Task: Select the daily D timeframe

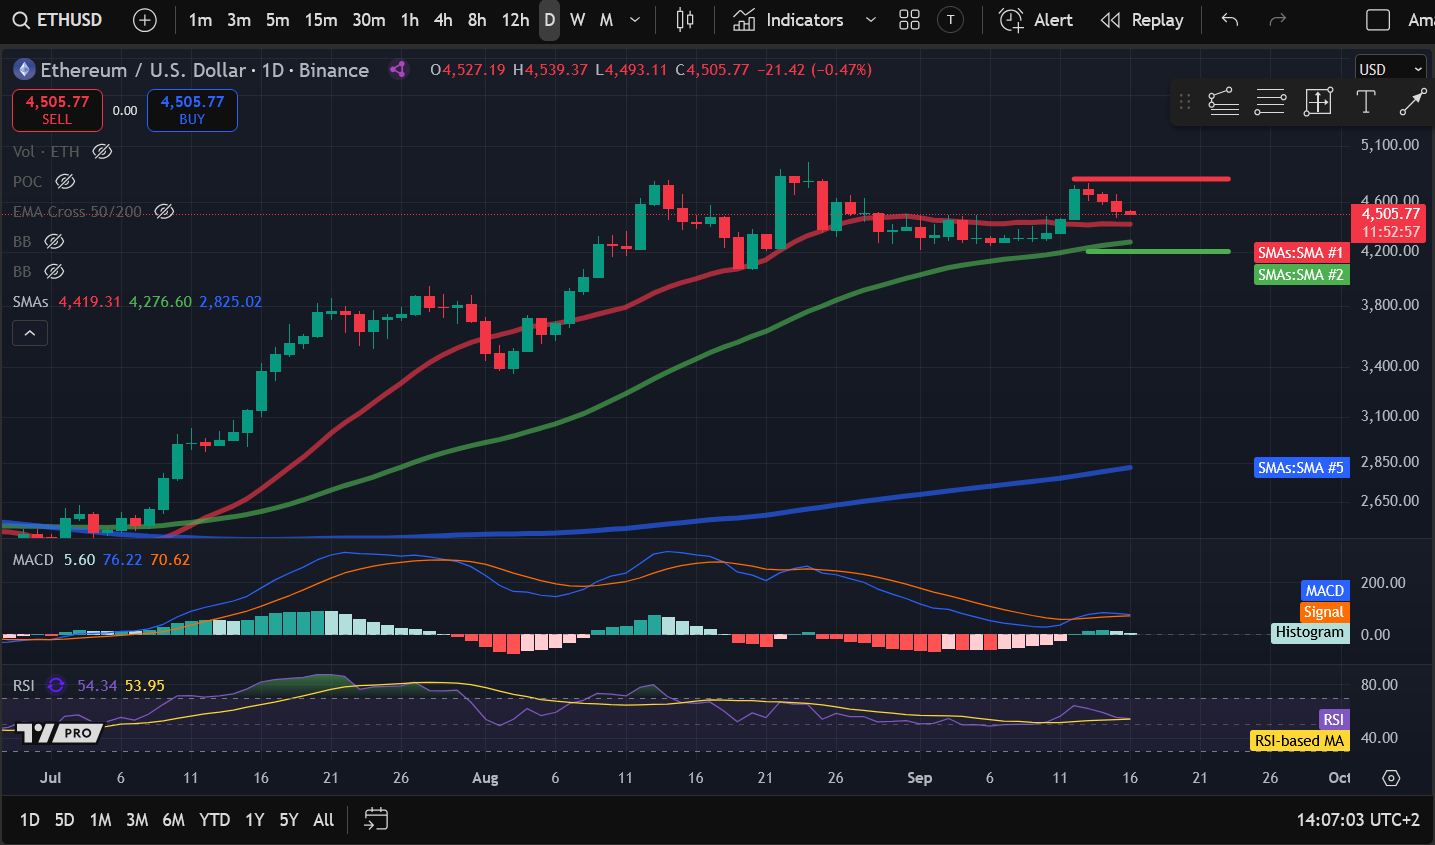Action: pos(549,20)
